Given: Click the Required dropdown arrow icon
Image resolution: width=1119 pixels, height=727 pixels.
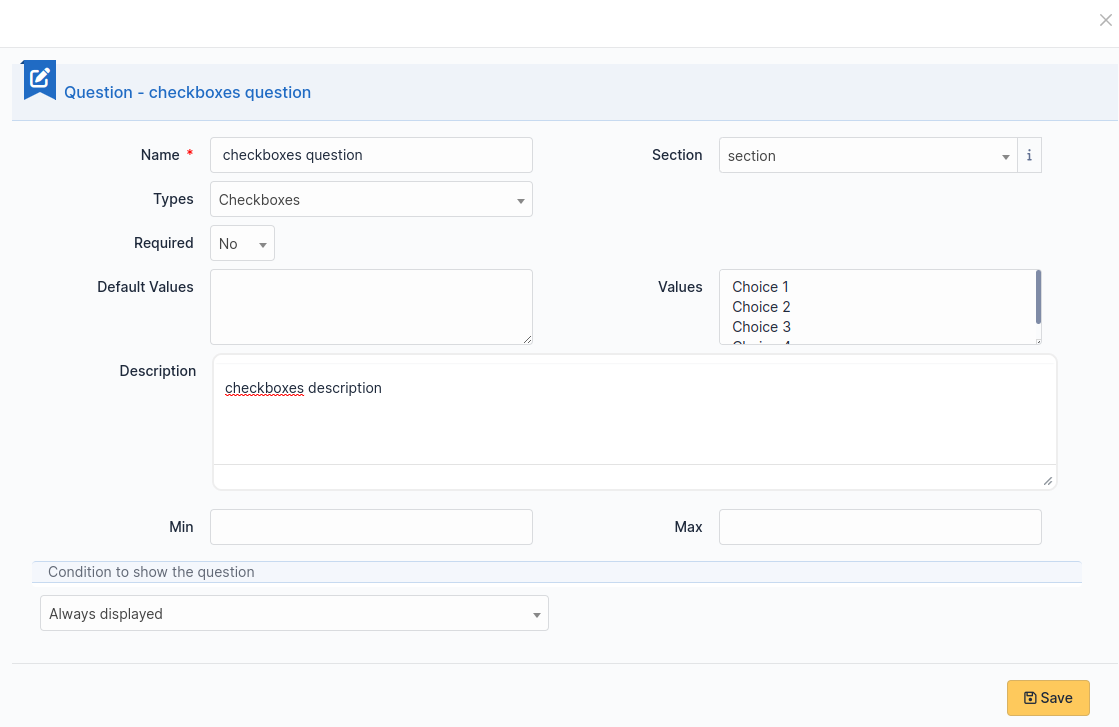Looking at the screenshot, I should 263,243.
